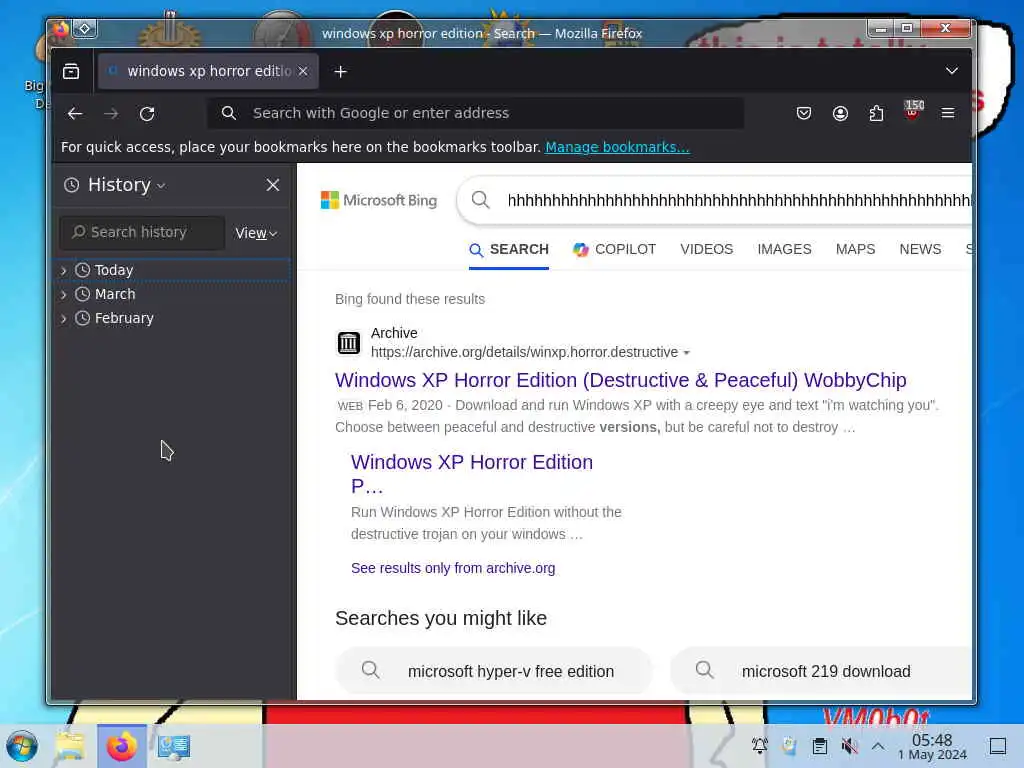Open the archive.org URL dropdown arrow
This screenshot has height=768, width=1024.
coord(686,353)
